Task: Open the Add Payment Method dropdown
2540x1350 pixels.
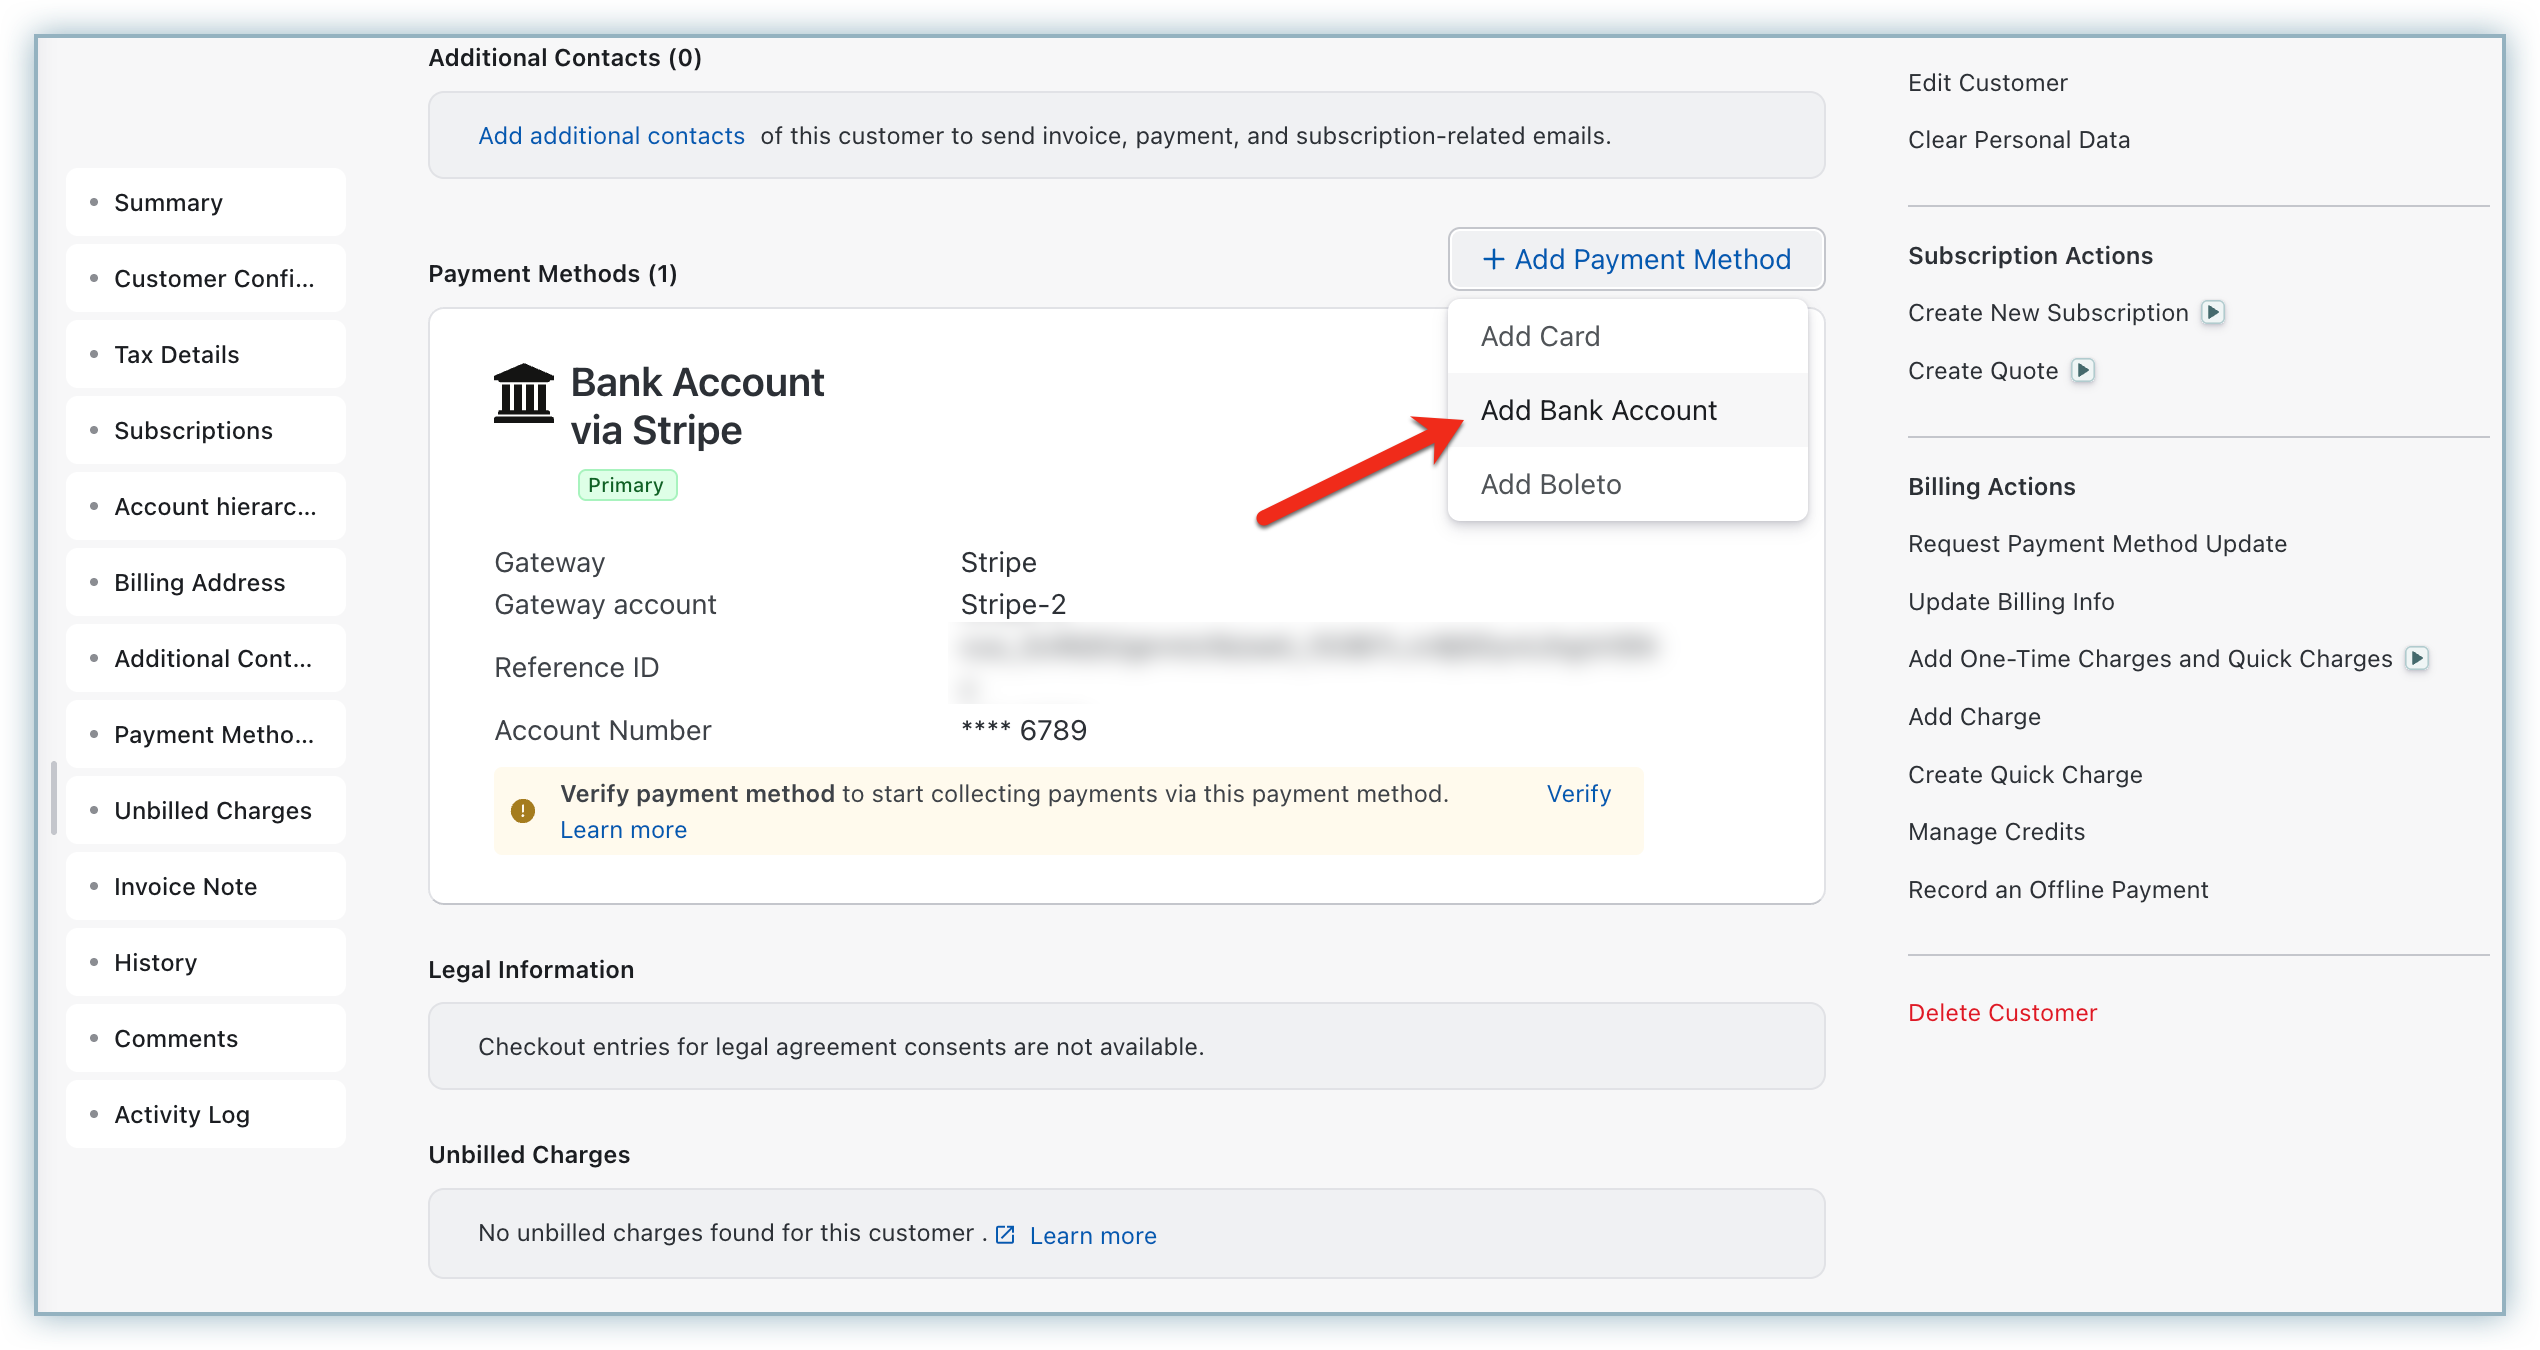Action: (x=1636, y=259)
